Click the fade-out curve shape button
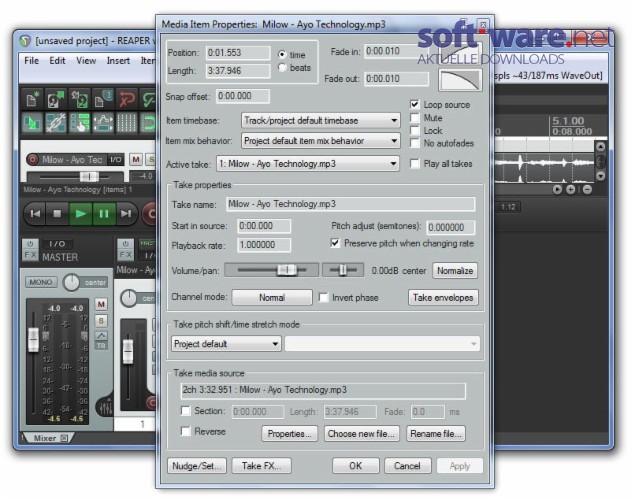This screenshot has height=500, width=635. click(x=460, y=80)
